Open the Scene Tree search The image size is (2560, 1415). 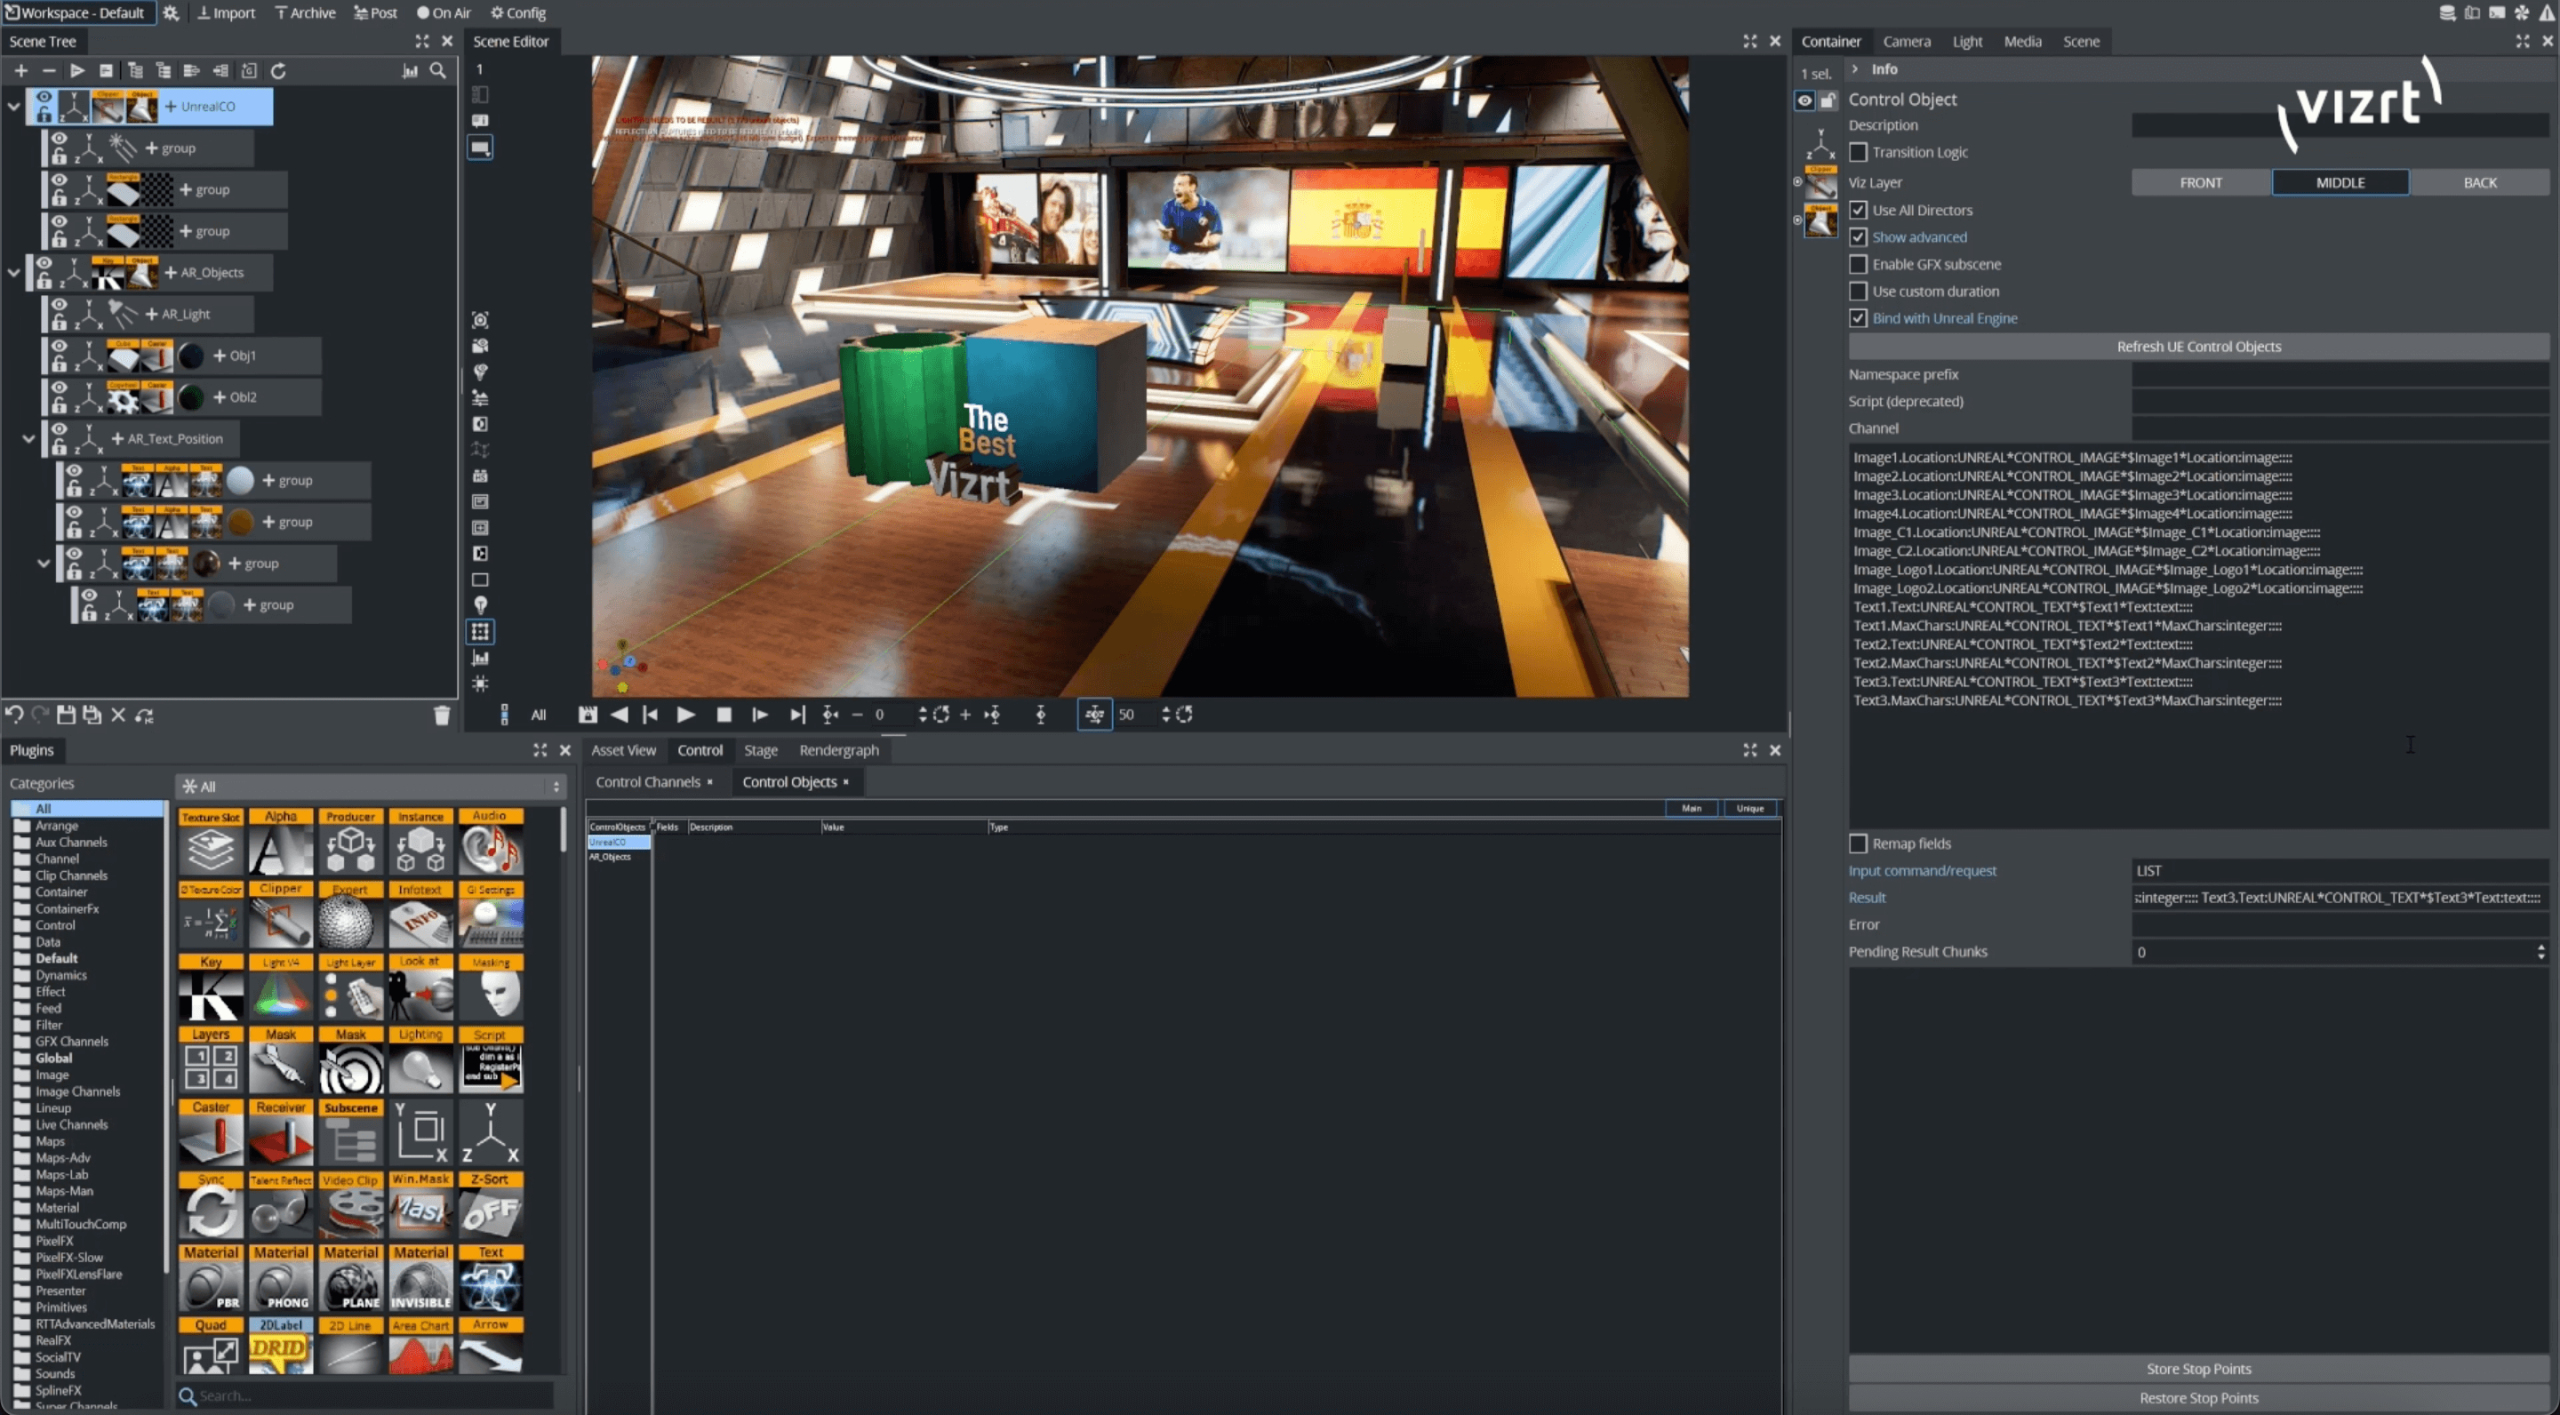(x=438, y=71)
